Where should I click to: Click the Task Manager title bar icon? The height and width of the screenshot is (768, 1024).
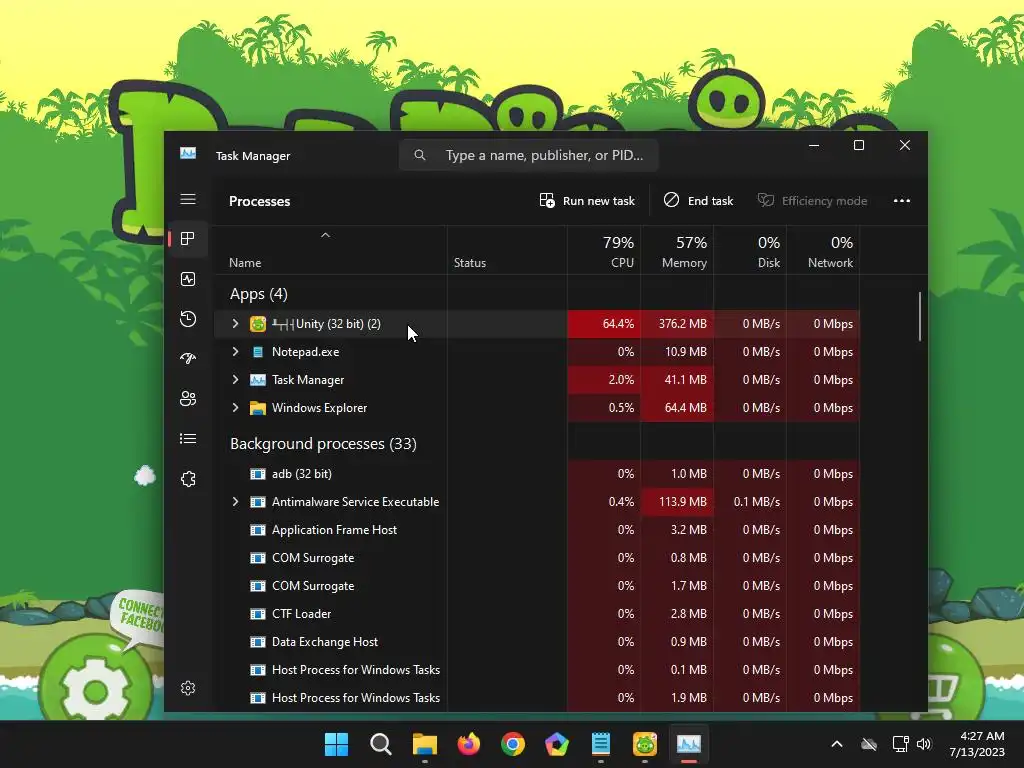coord(188,153)
